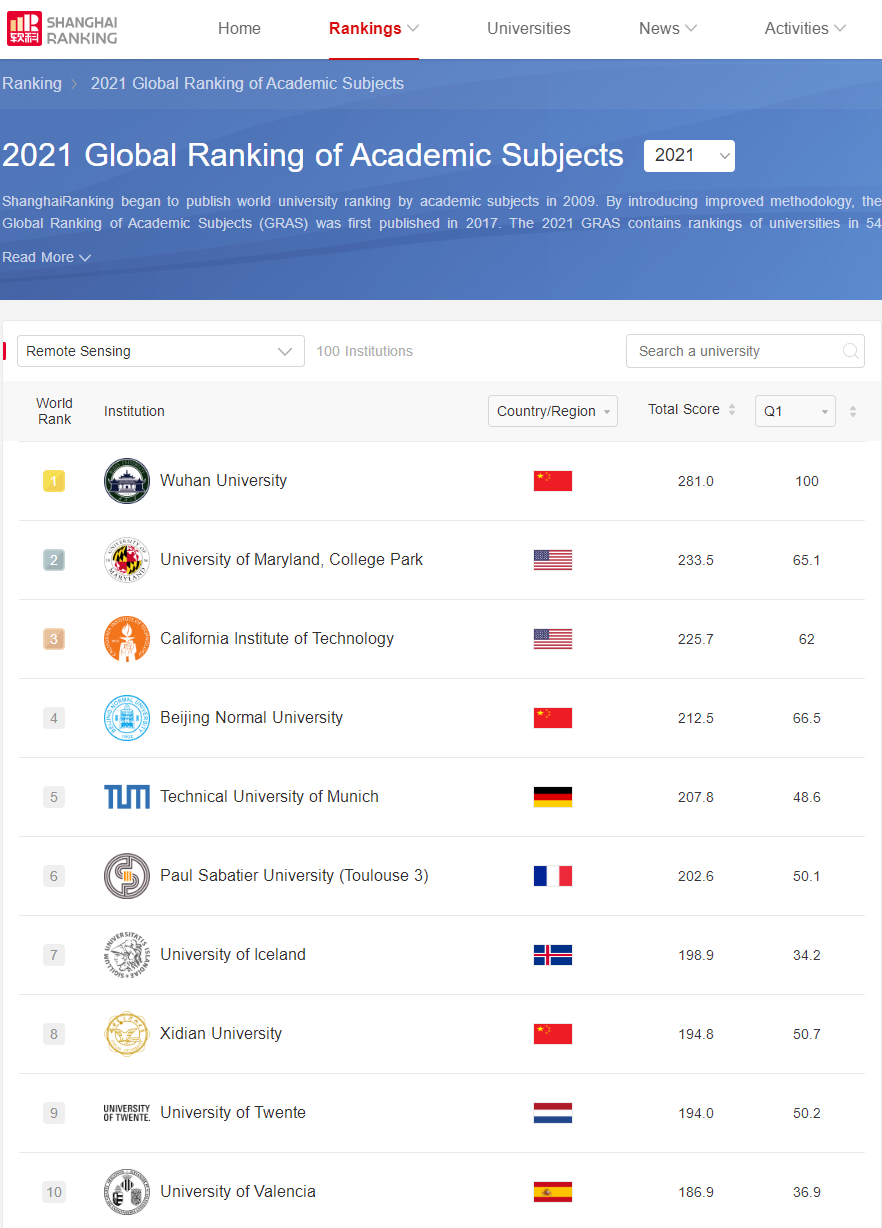Open the Country/Region filter dropdown
The image size is (882, 1228).
point(553,411)
